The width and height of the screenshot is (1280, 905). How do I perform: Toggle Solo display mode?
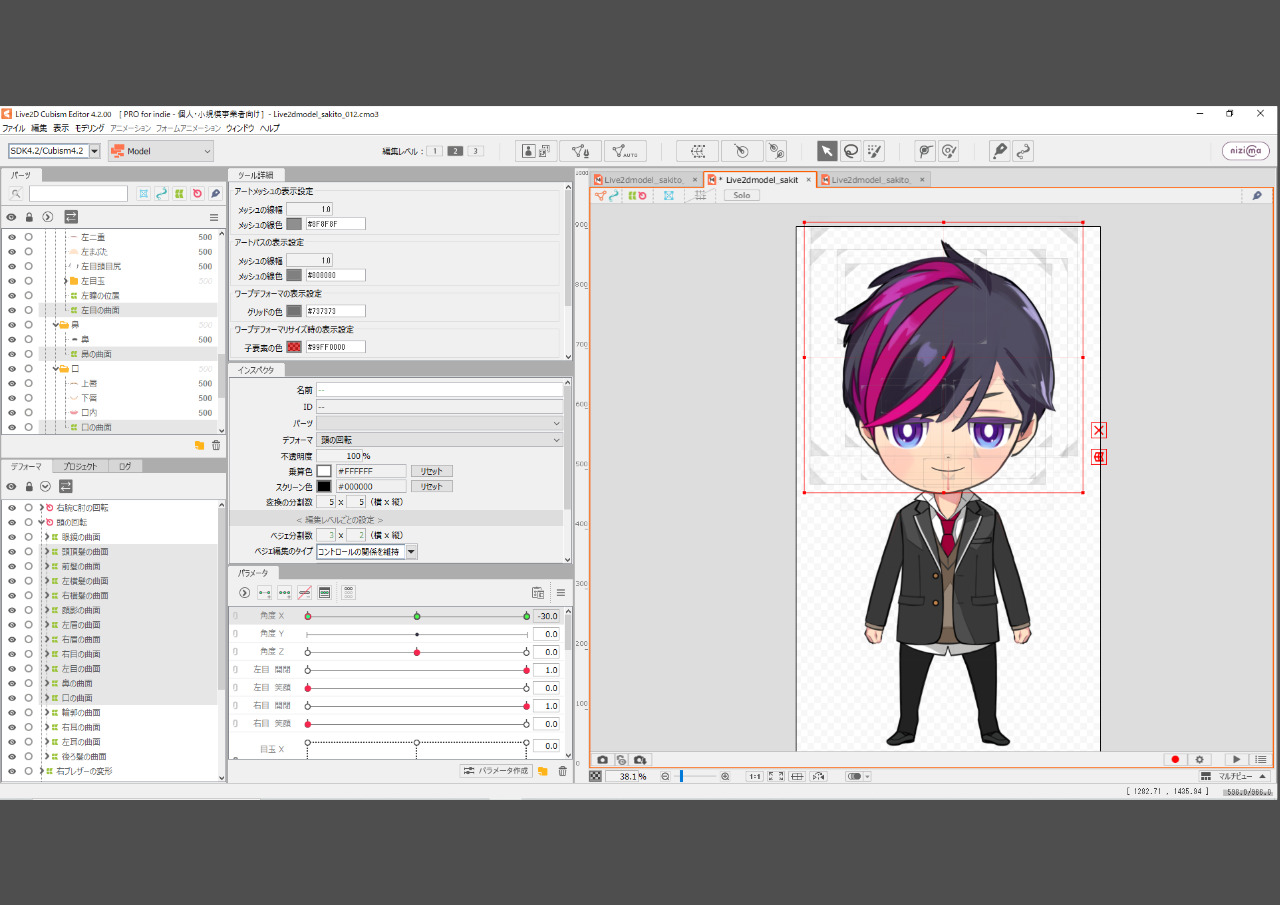(742, 195)
